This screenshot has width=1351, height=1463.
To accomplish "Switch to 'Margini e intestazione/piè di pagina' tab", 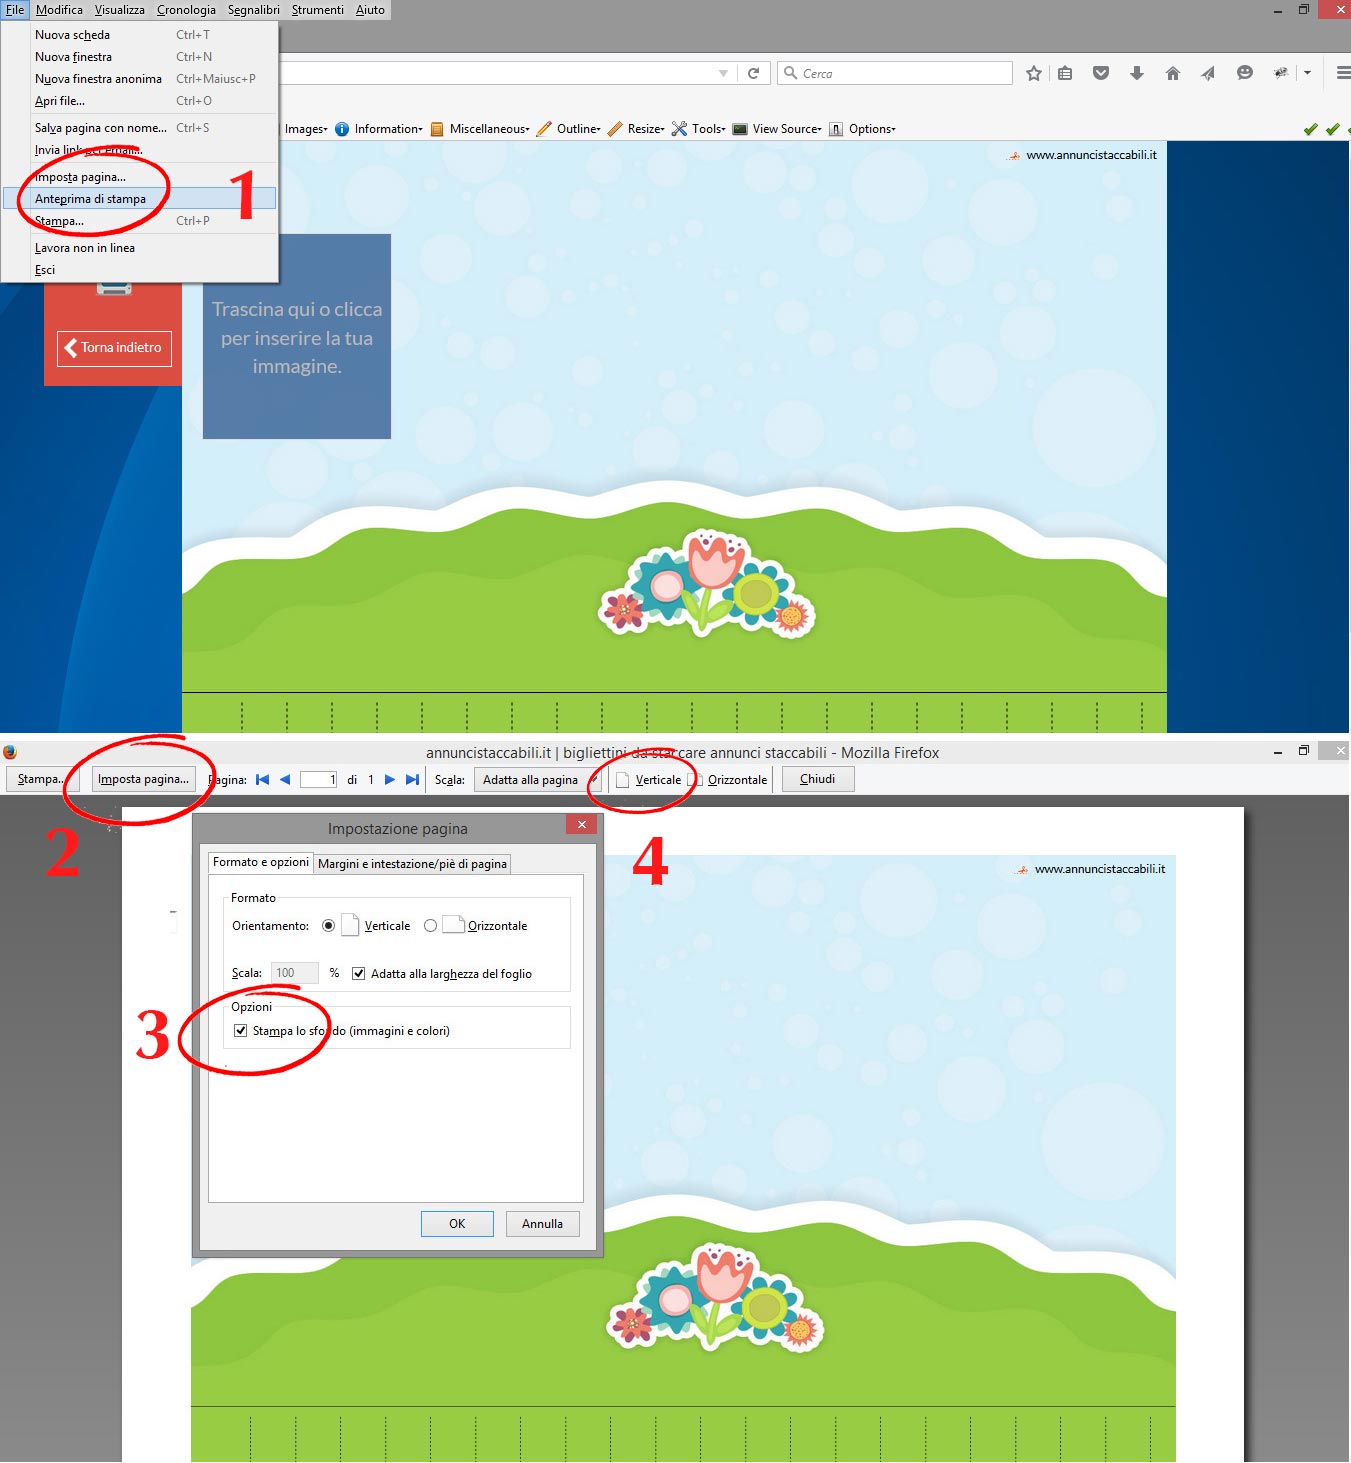I will pyautogui.click(x=412, y=864).
